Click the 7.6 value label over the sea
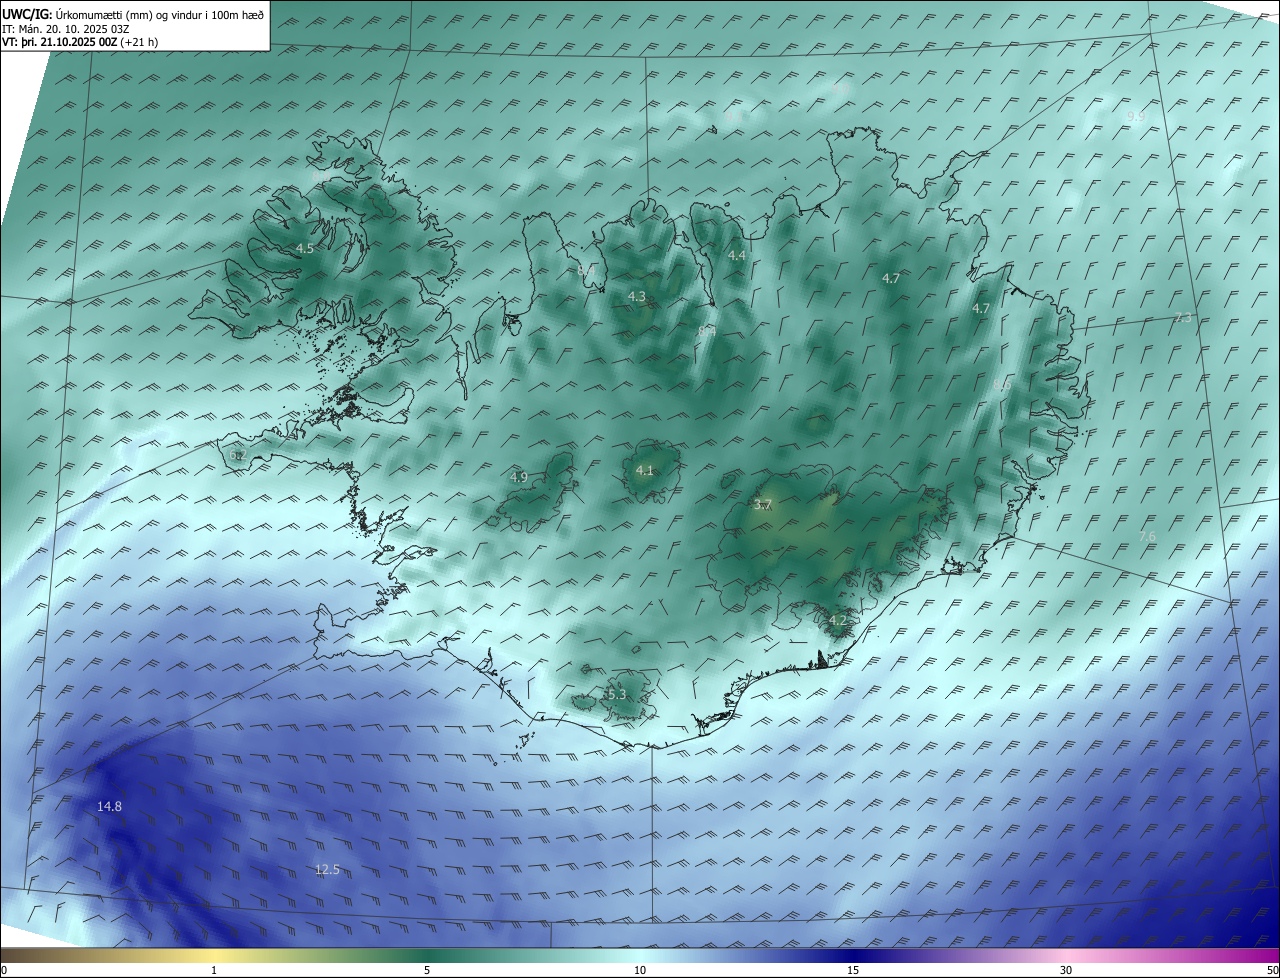The image size is (1280, 978). pos(1147,537)
